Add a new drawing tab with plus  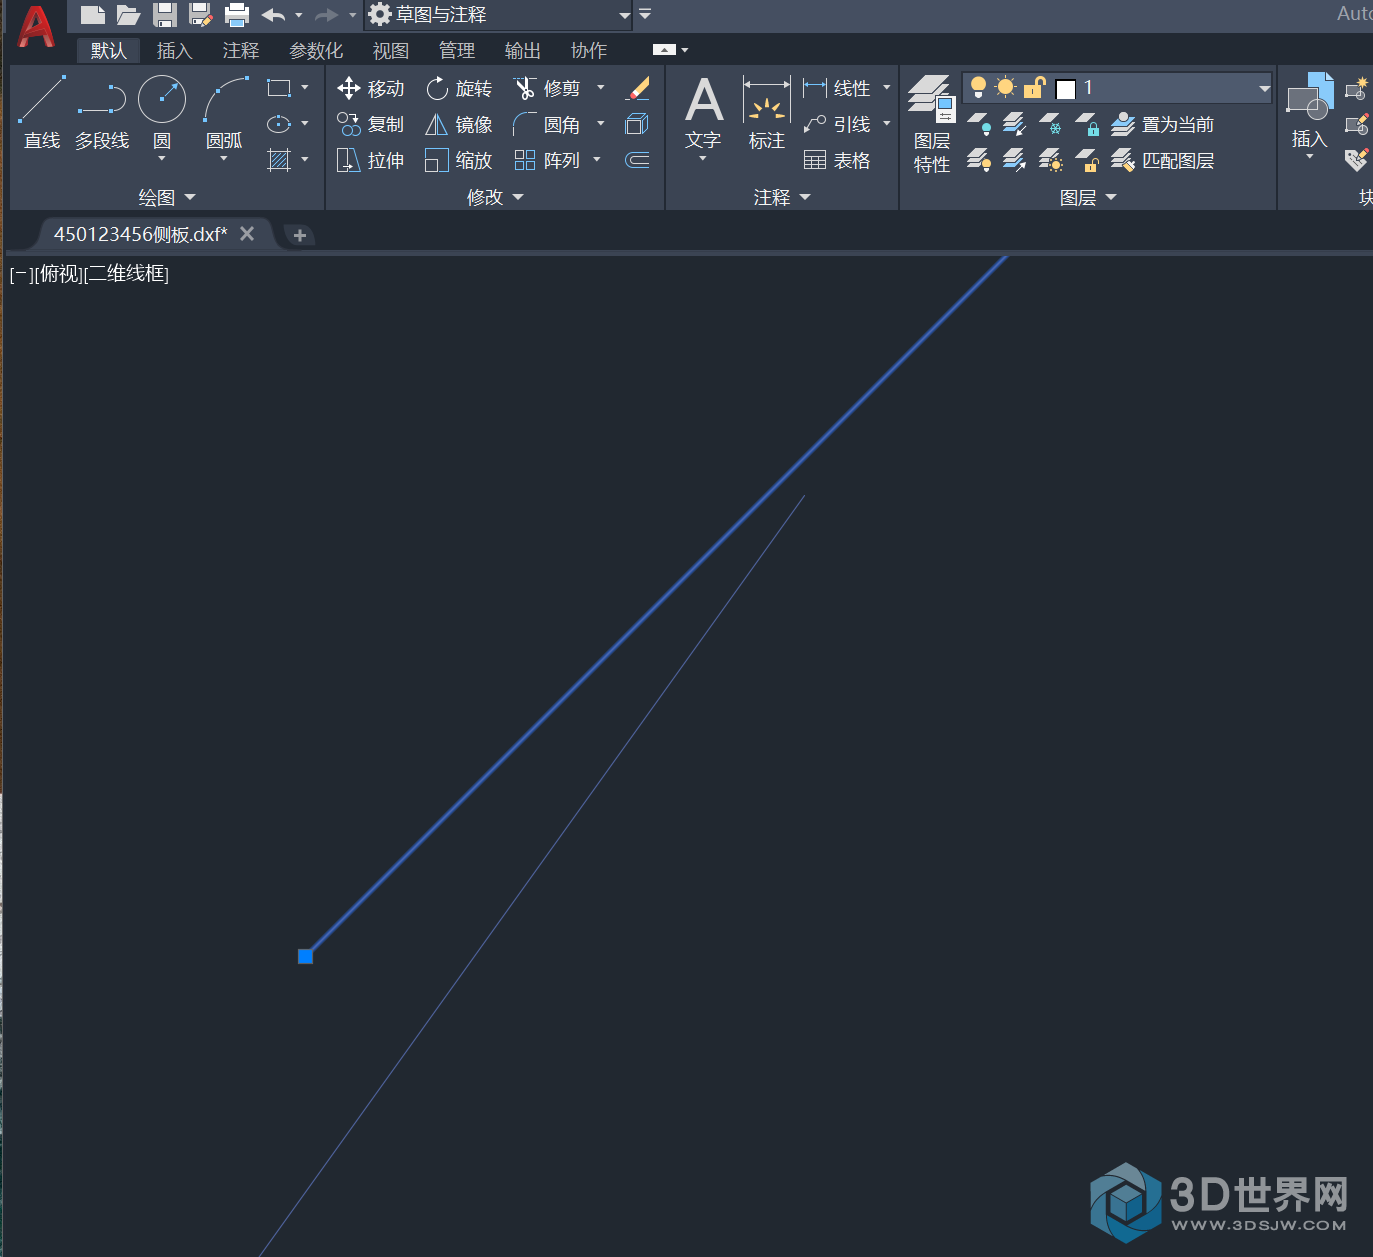pos(299,235)
